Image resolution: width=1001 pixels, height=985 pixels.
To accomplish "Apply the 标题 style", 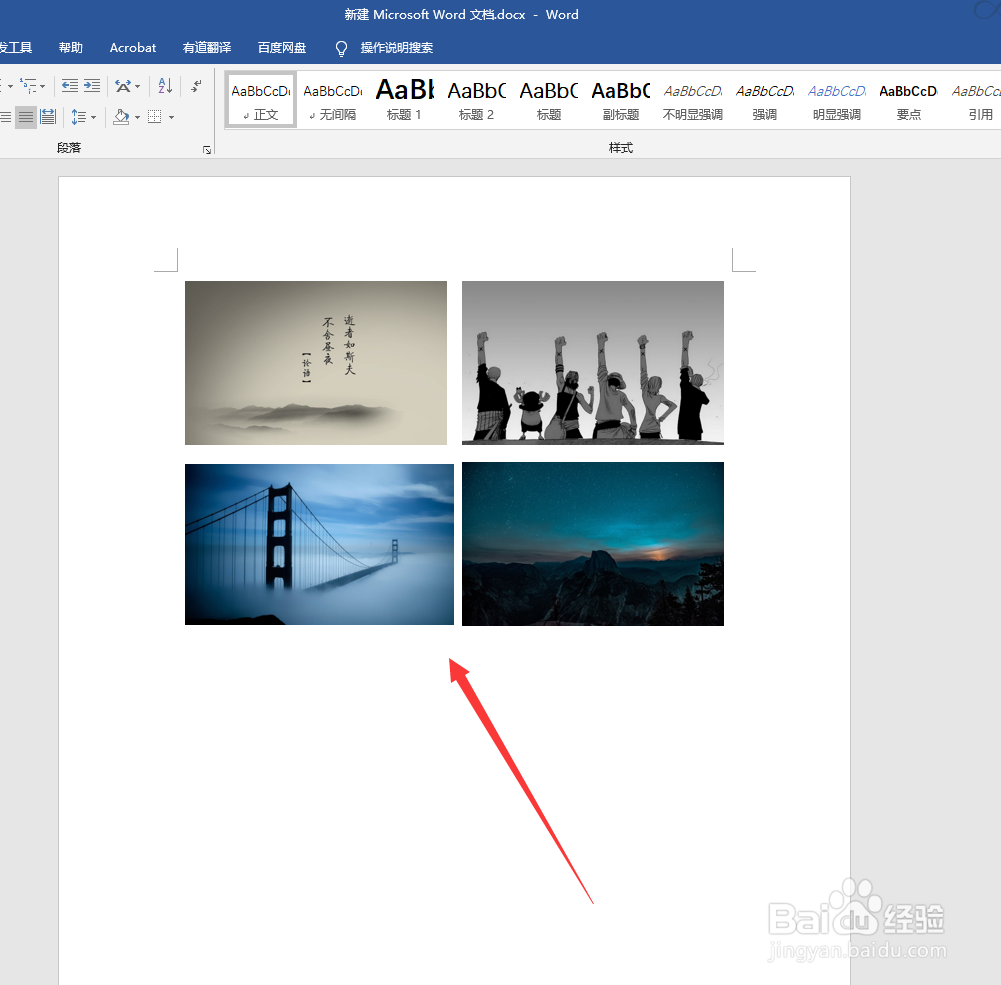I will coord(549,100).
